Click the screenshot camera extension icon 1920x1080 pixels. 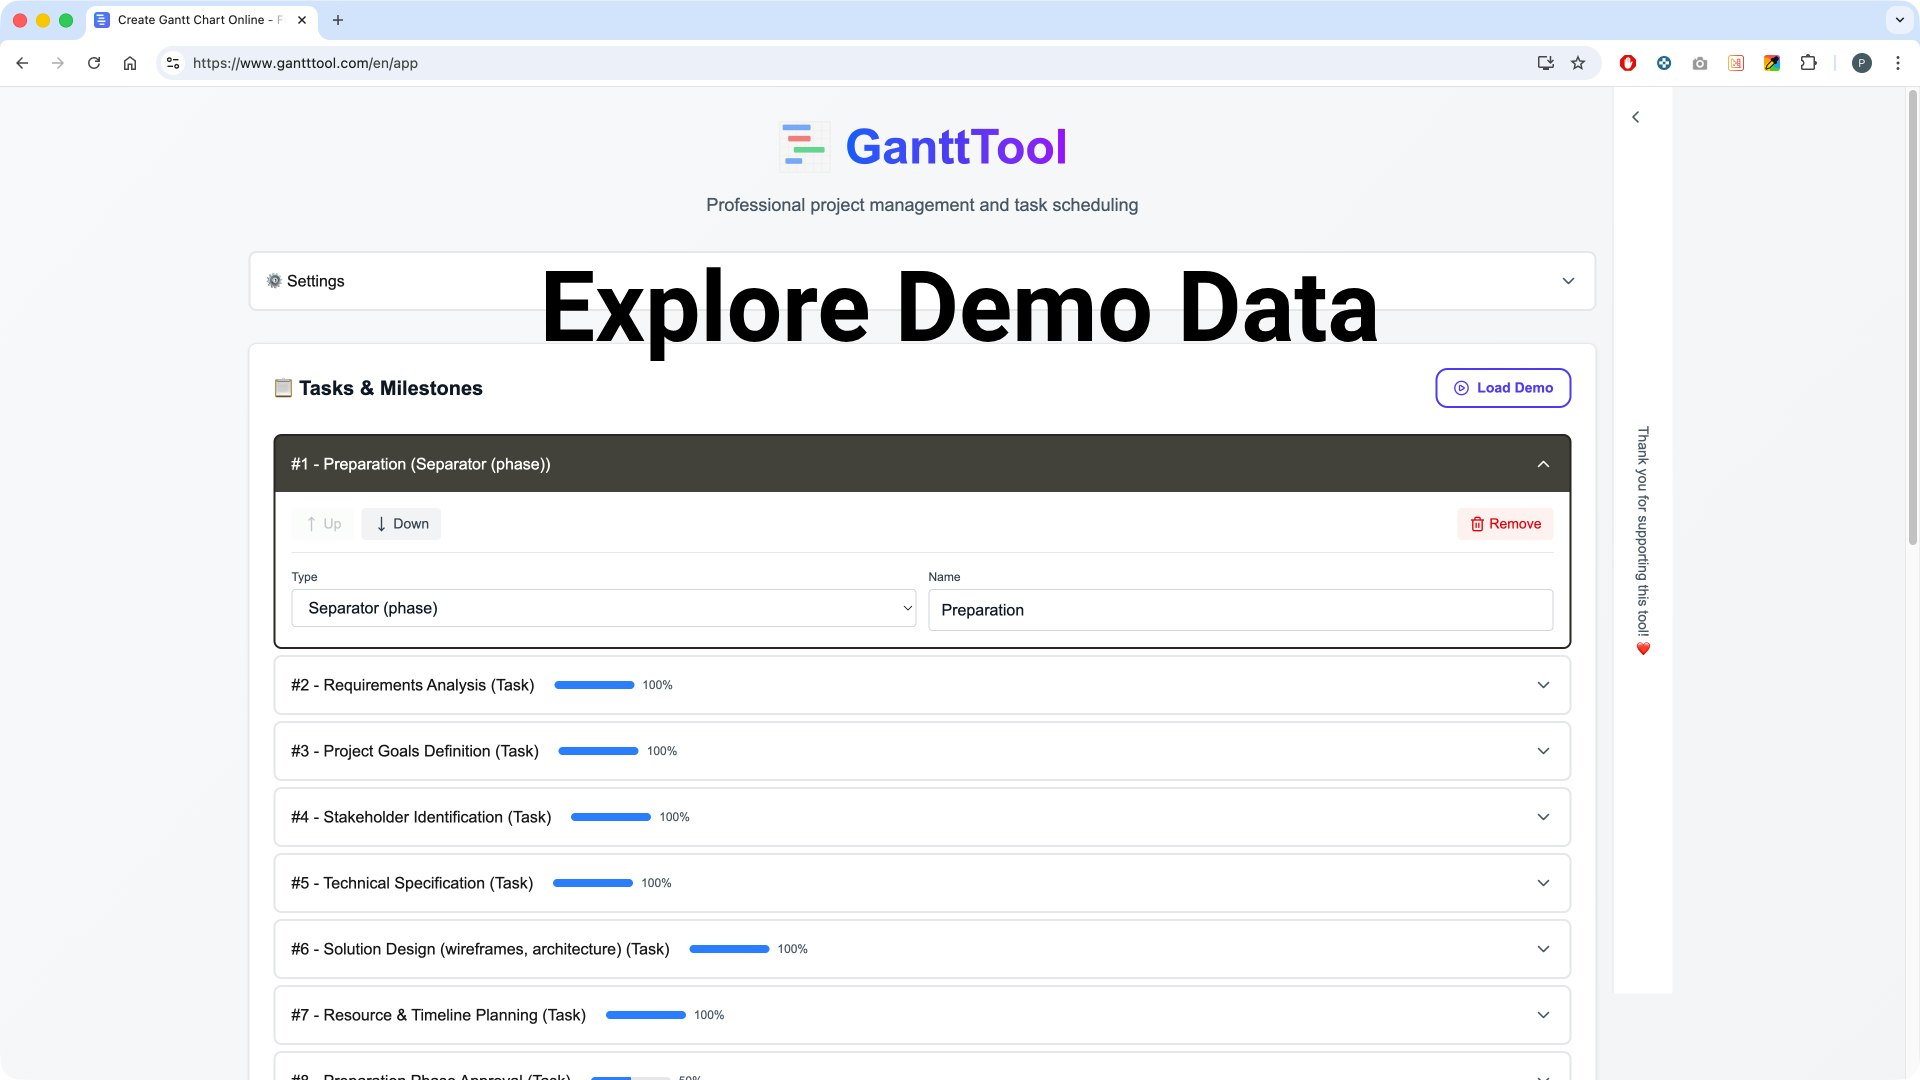1700,62
